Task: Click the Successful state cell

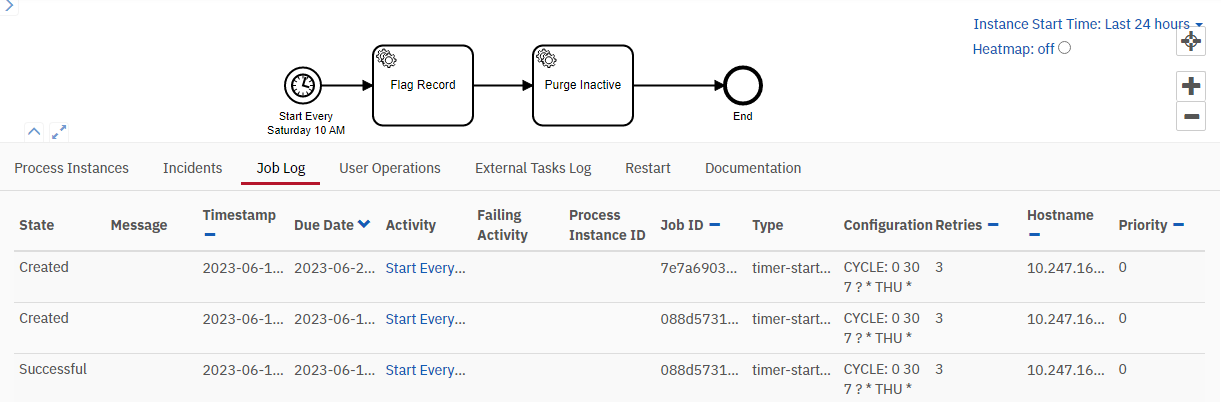Action: tap(53, 369)
